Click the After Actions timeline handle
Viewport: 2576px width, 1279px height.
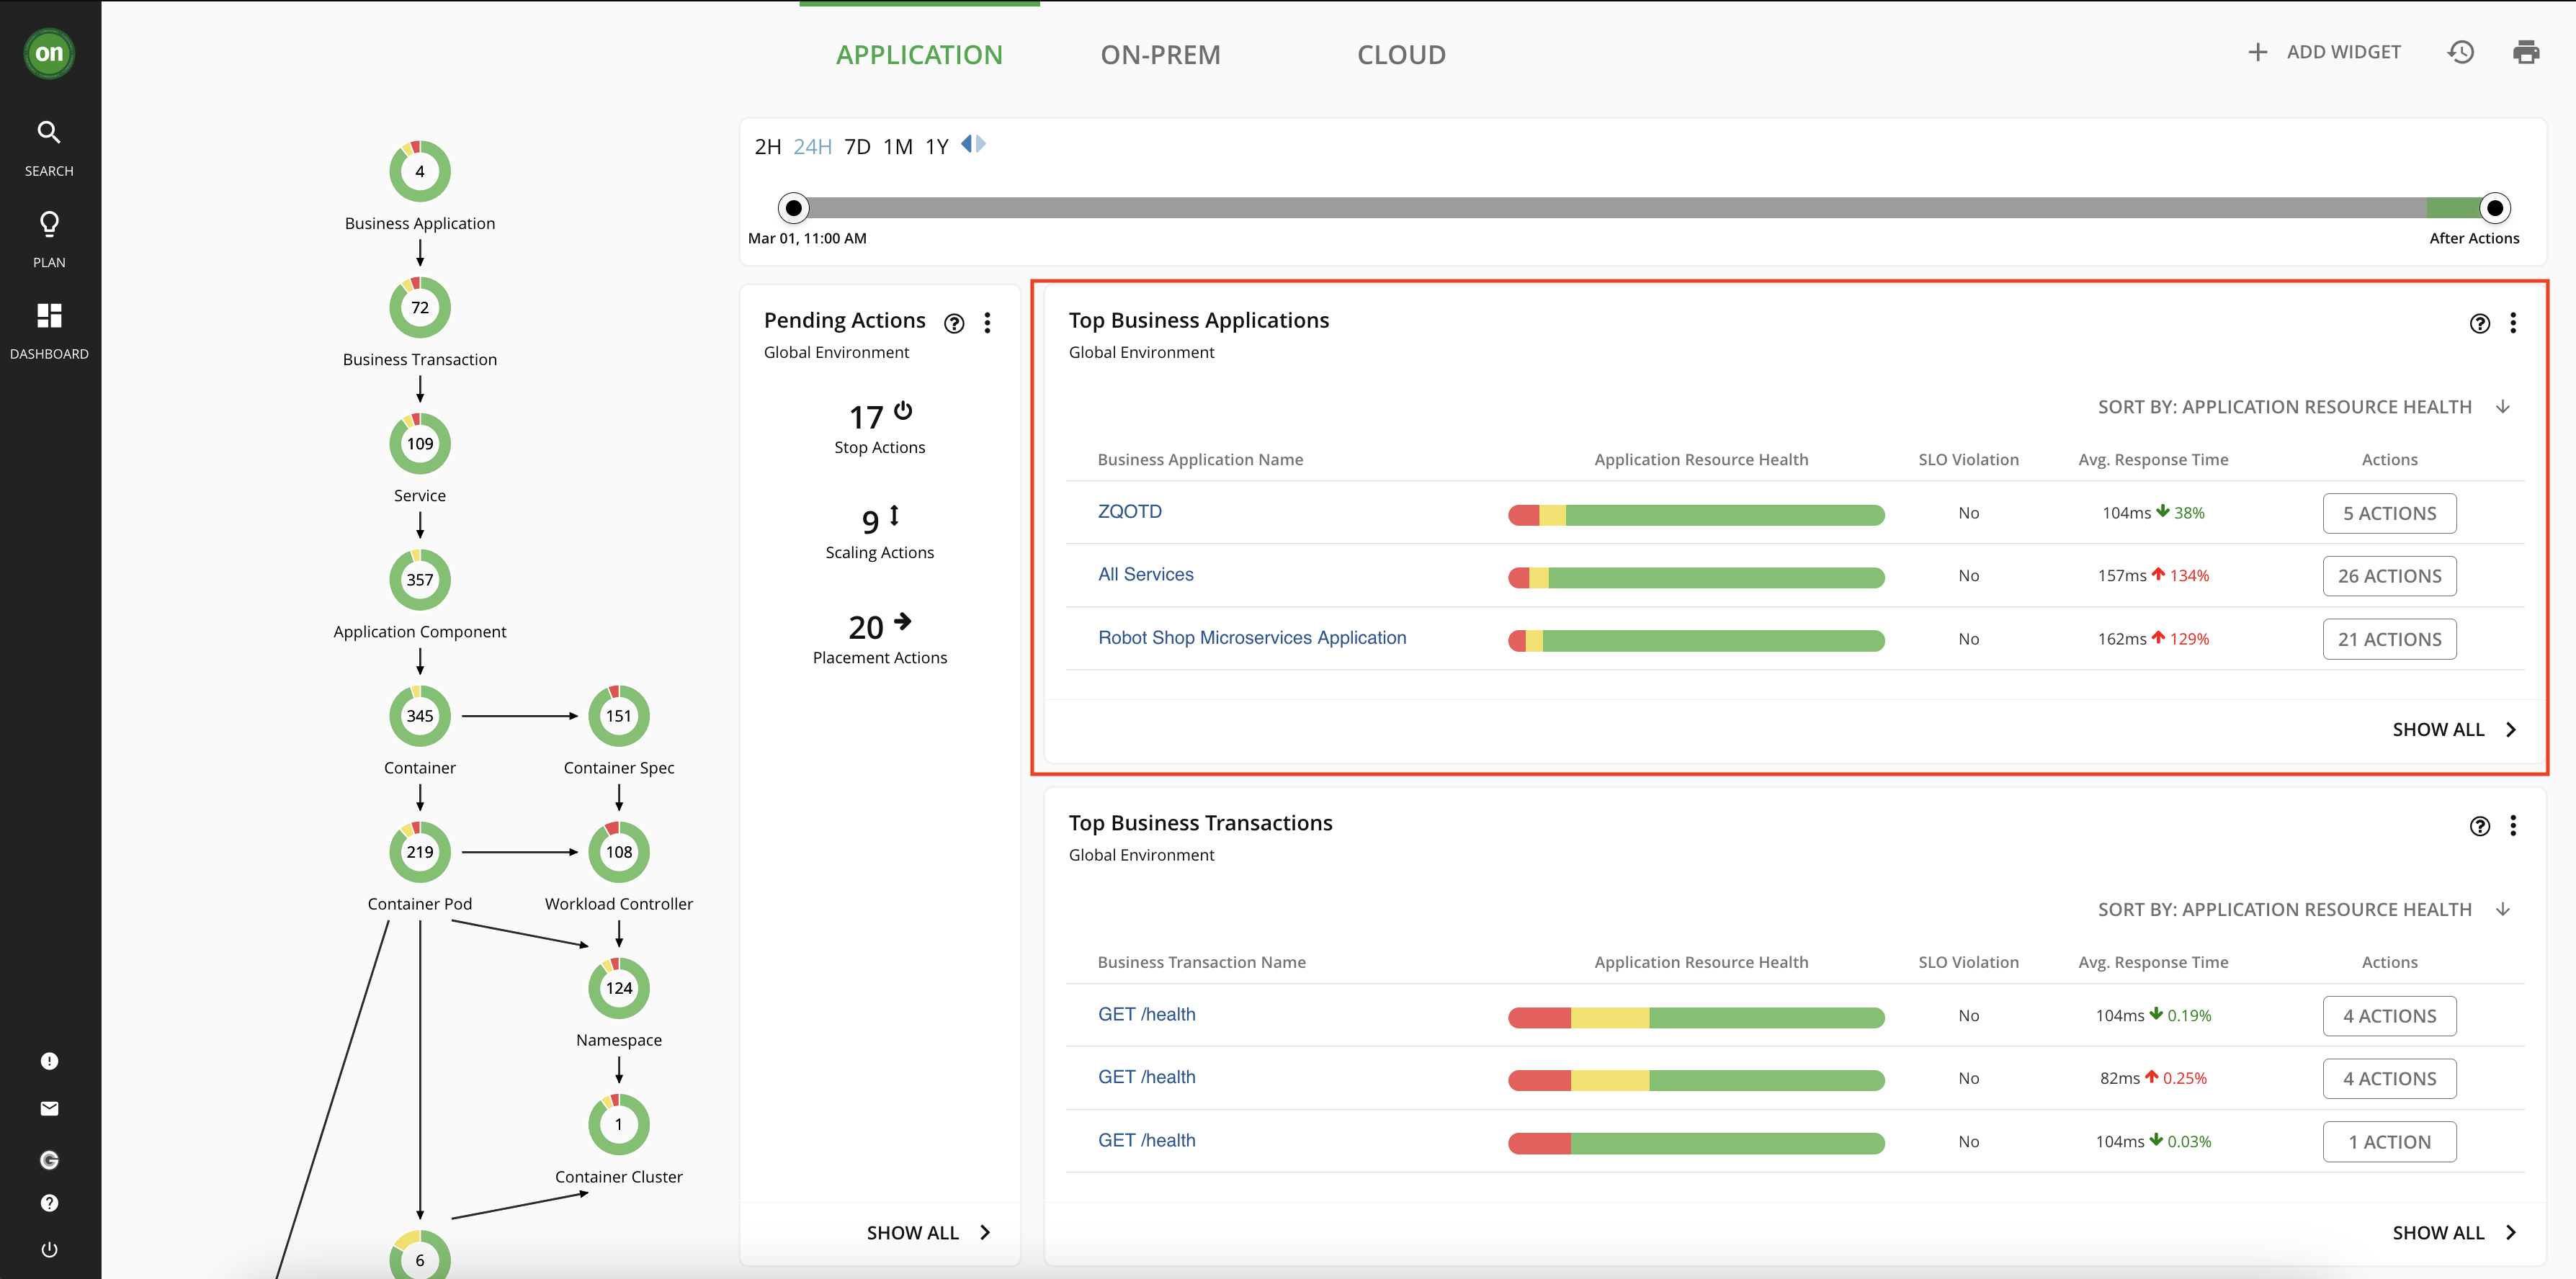[2495, 208]
